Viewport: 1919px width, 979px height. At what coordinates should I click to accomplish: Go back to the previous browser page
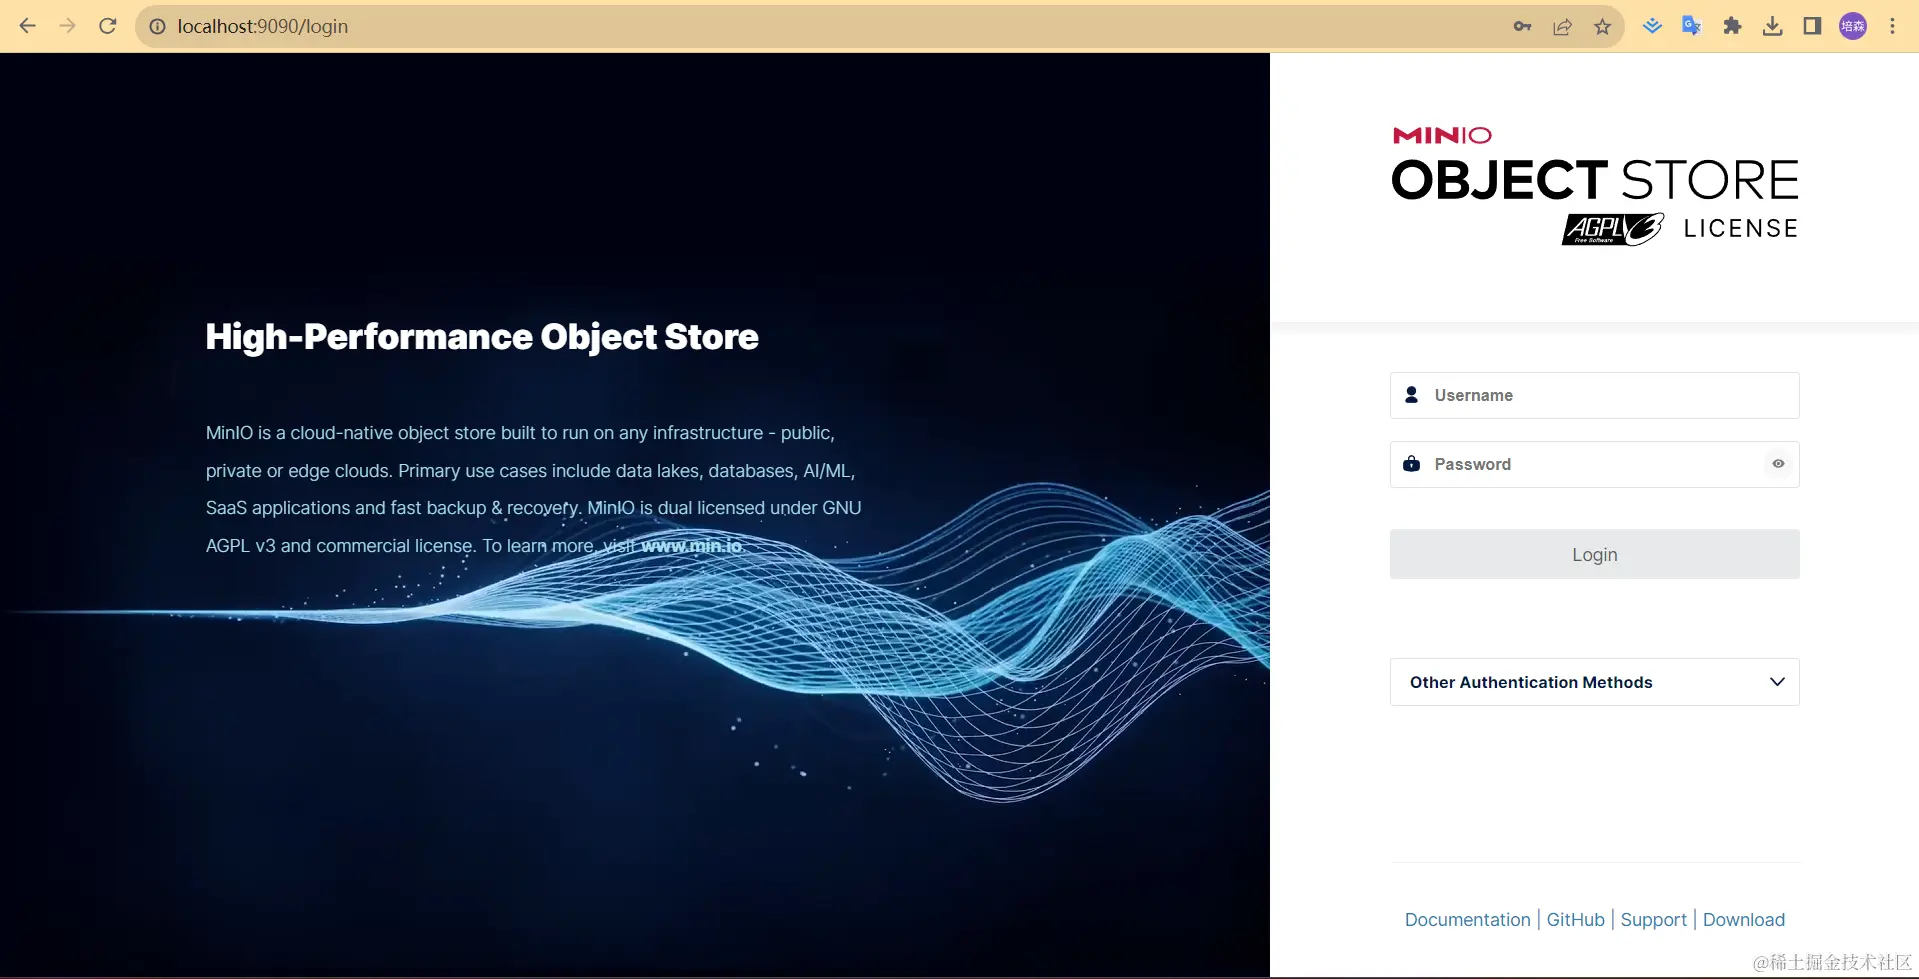[27, 26]
